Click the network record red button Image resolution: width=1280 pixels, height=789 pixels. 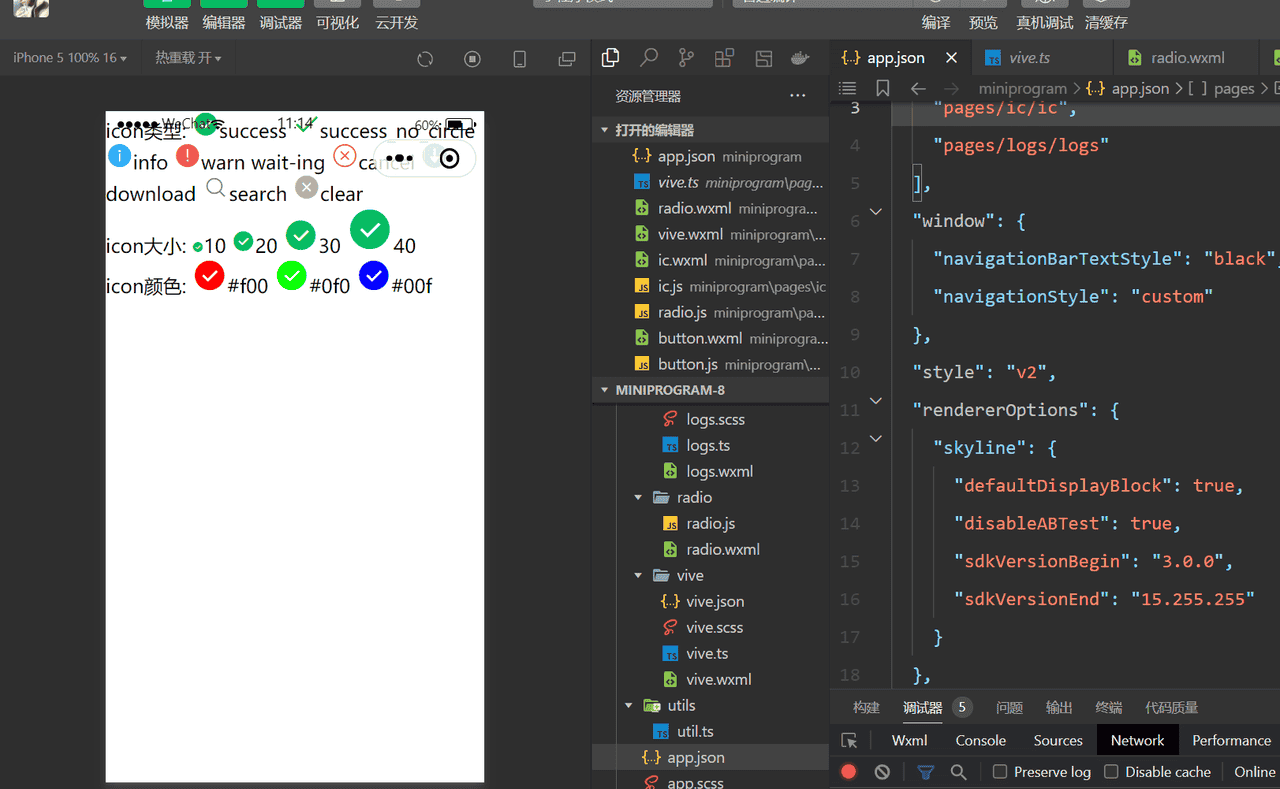pos(849,772)
